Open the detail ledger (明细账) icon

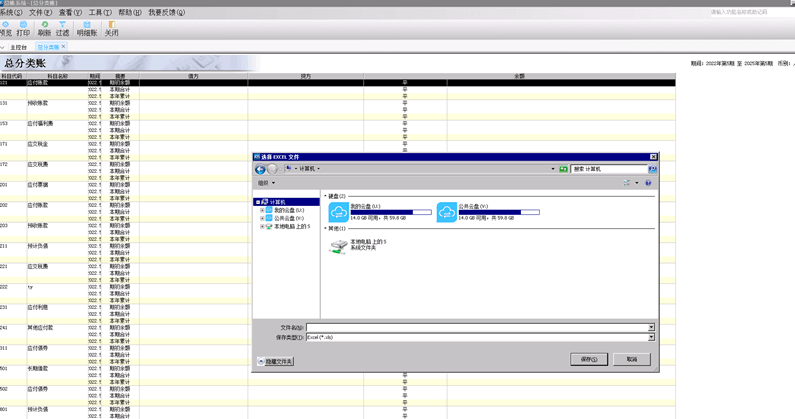click(x=87, y=27)
